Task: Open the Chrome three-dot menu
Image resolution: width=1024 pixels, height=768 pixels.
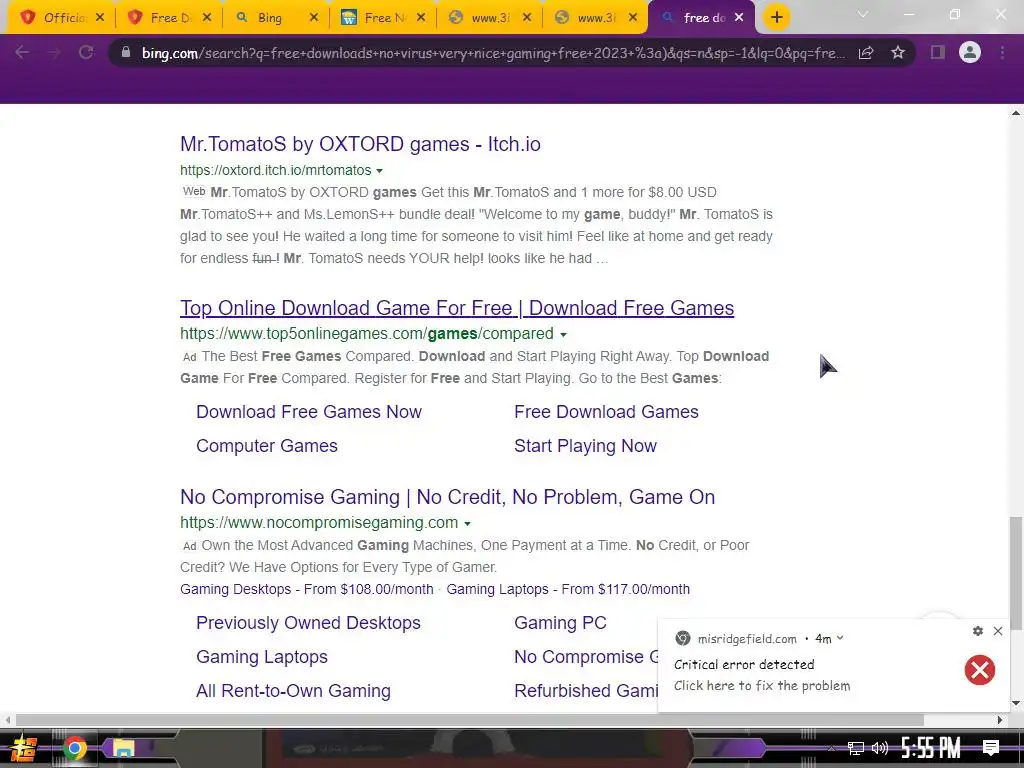Action: (1002, 52)
